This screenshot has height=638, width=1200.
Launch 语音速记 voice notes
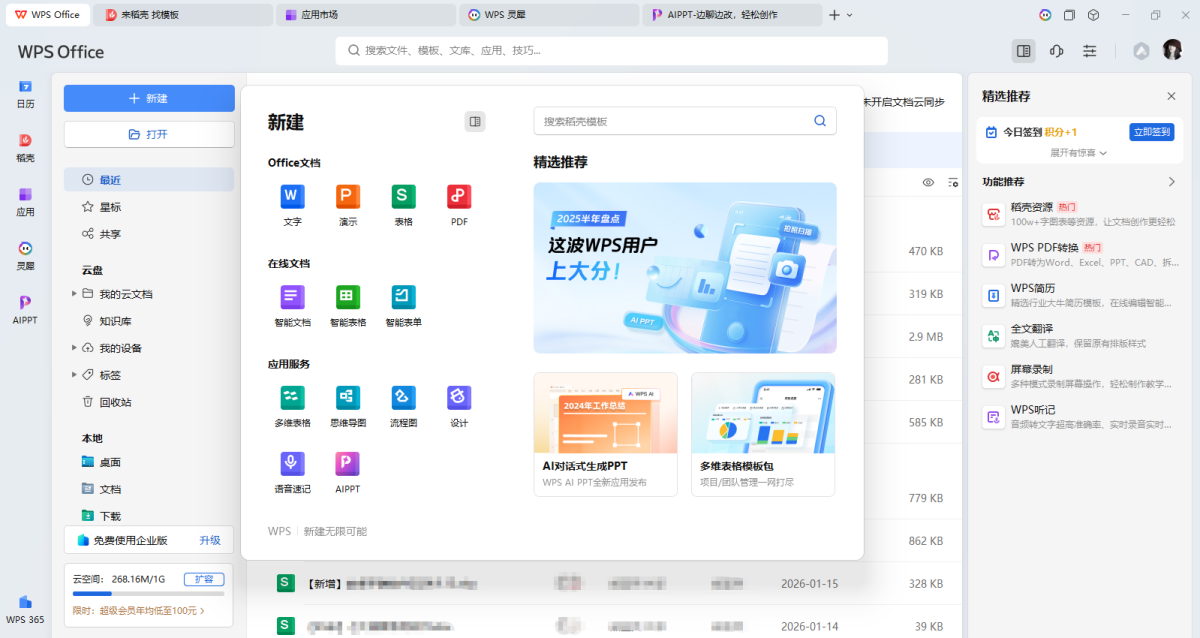pos(292,464)
